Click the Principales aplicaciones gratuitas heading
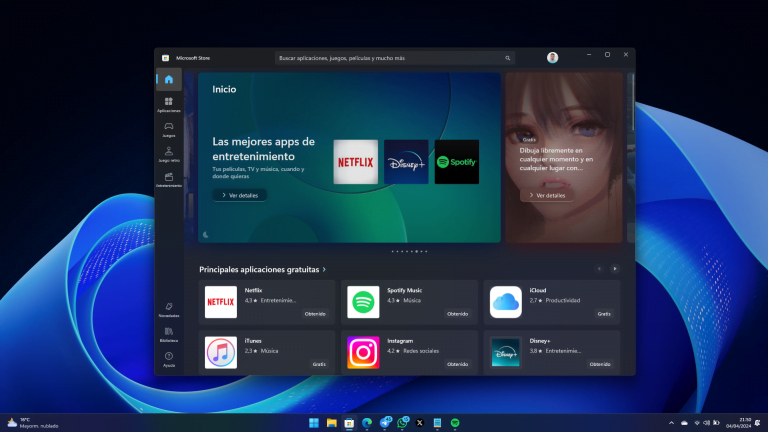The height and width of the screenshot is (432, 768). tap(259, 269)
